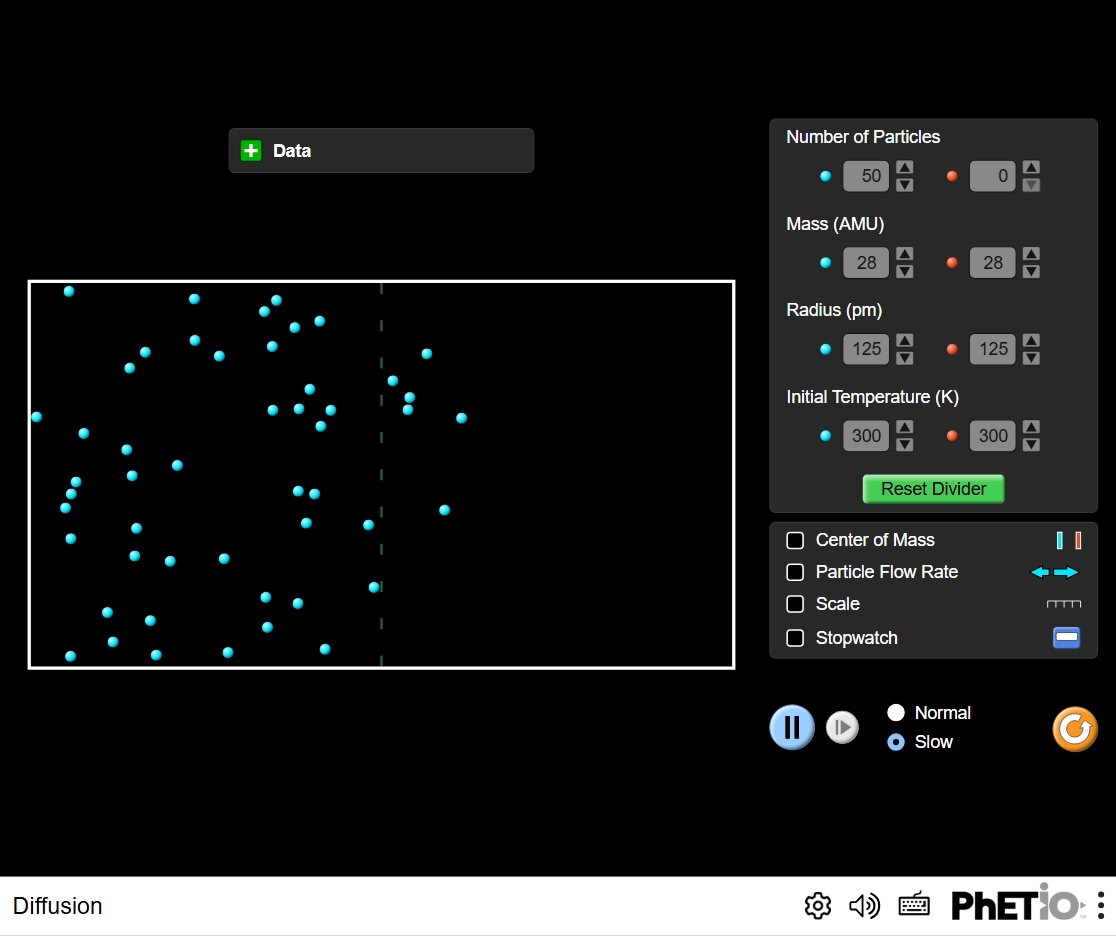
Task: Show the Scale checkbox option
Action: [795, 604]
